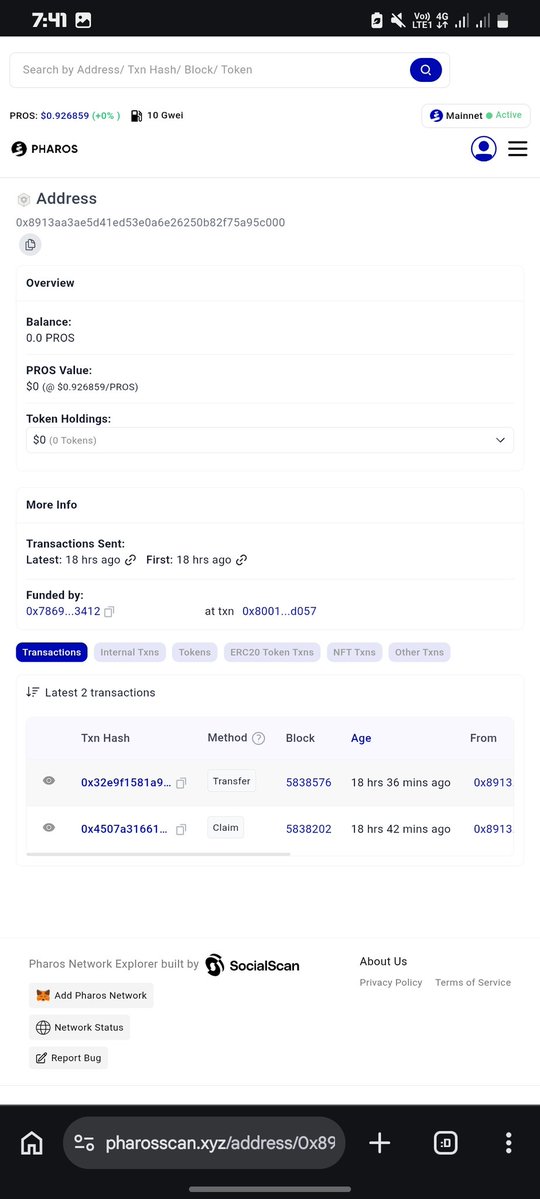540x1199 pixels.
Task: Toggle the eye preview for the Transfer transaction
Action: point(49,781)
